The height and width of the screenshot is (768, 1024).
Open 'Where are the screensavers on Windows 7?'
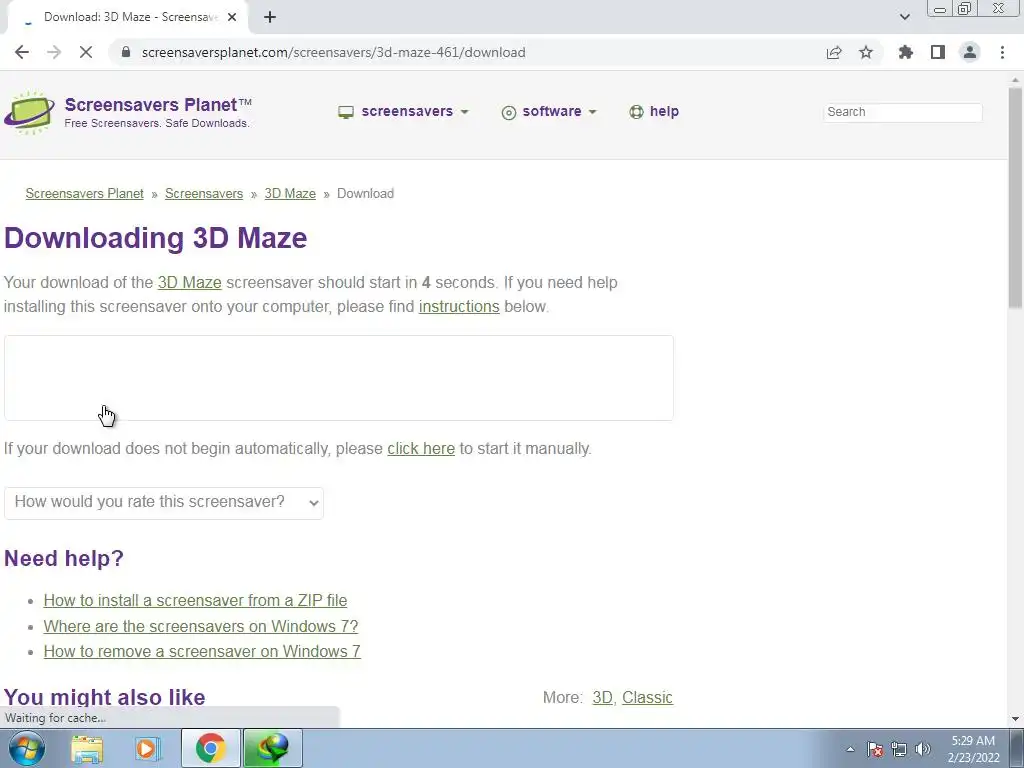pos(201,626)
